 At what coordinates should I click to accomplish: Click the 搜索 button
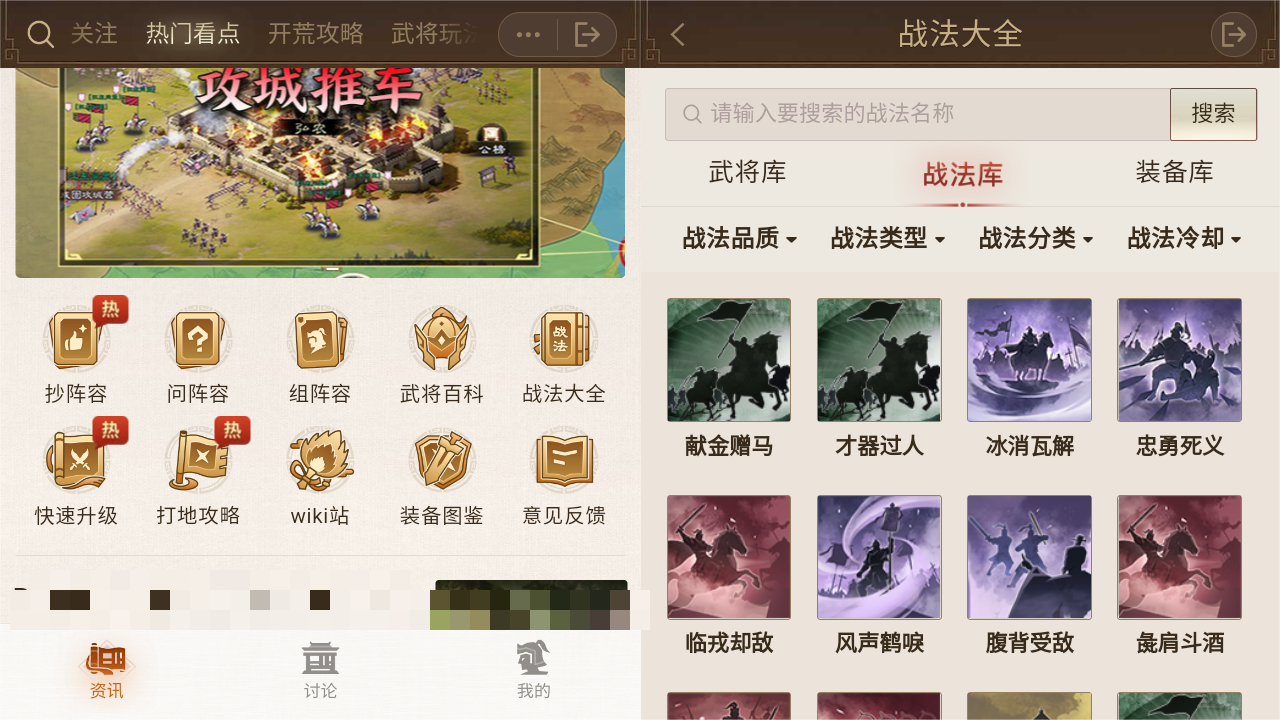(x=1213, y=114)
